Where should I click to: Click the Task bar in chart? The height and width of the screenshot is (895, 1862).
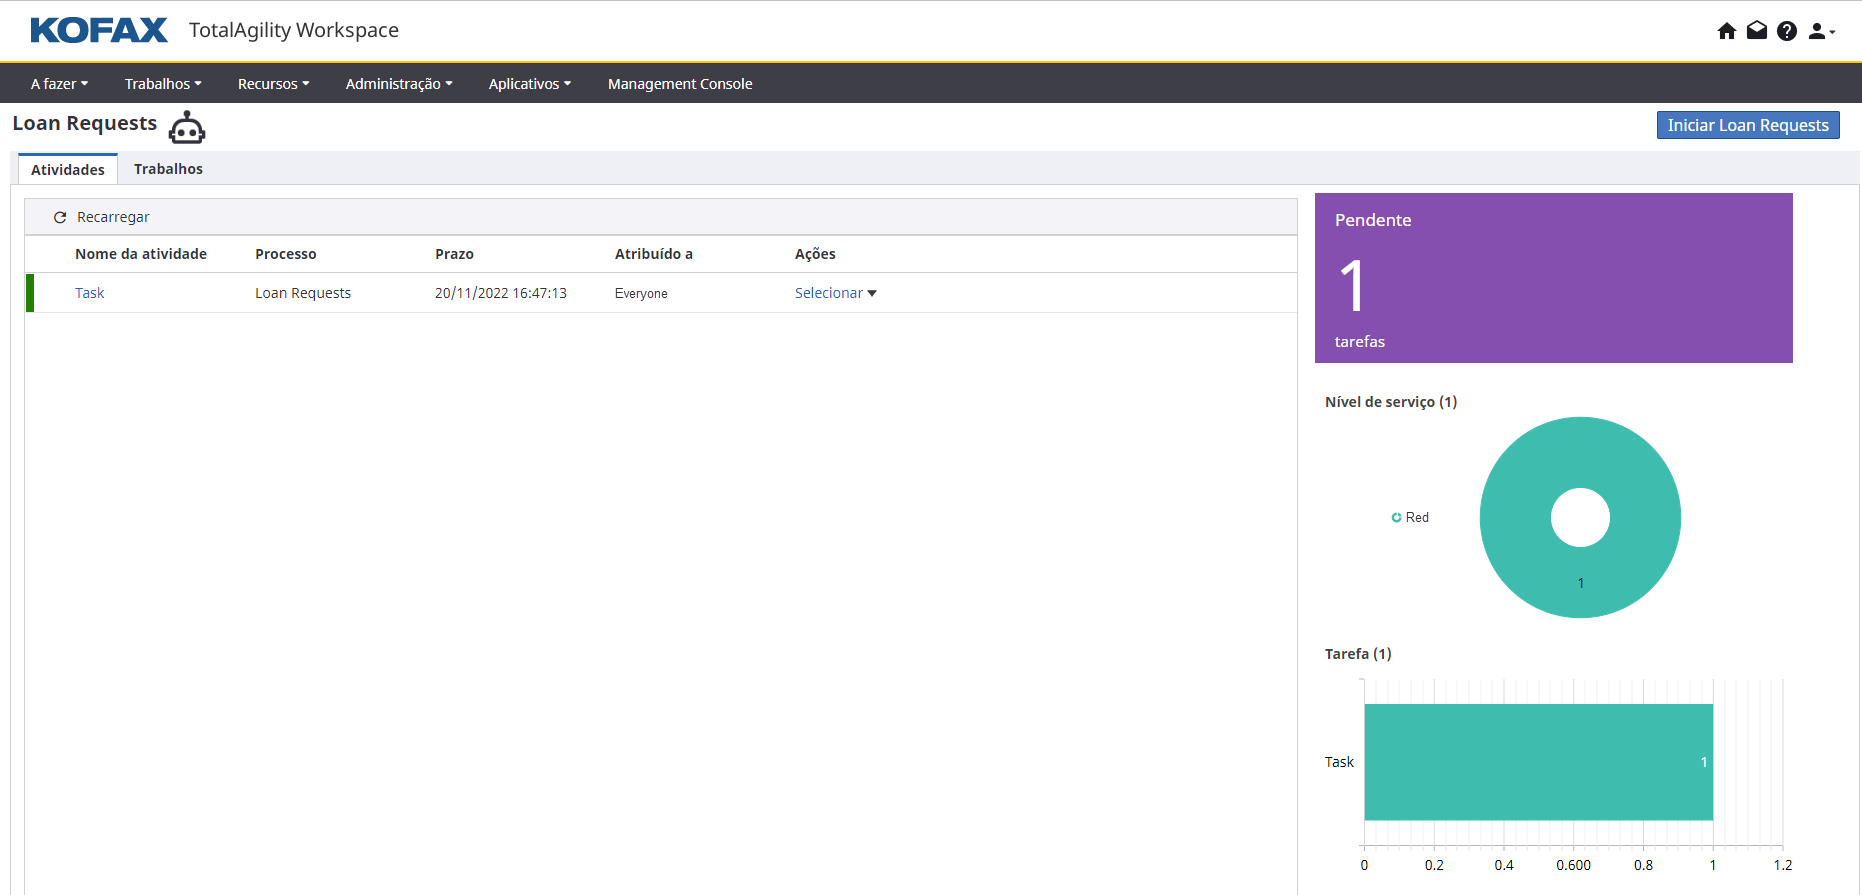1538,762
